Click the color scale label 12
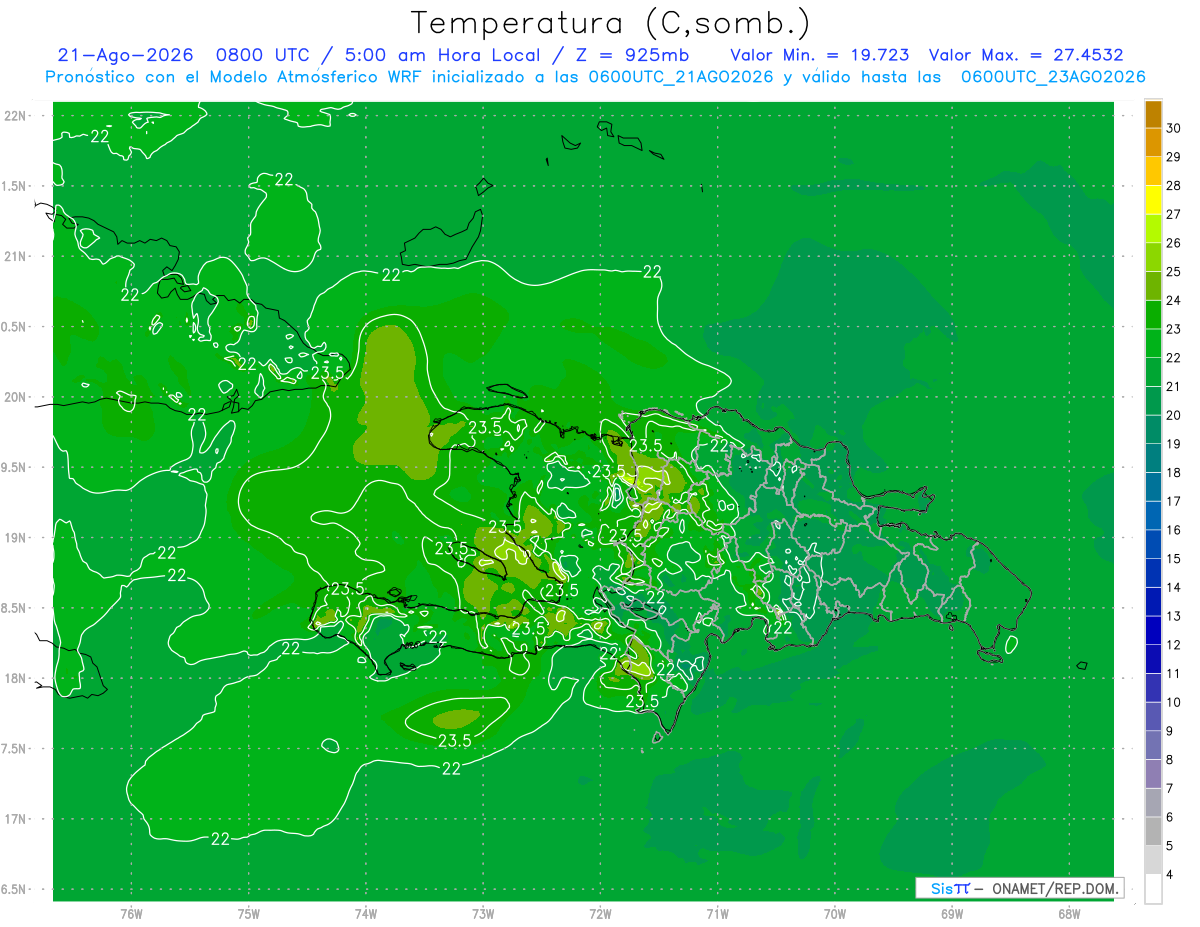This screenshot has height=927, width=1200. (x=1174, y=645)
